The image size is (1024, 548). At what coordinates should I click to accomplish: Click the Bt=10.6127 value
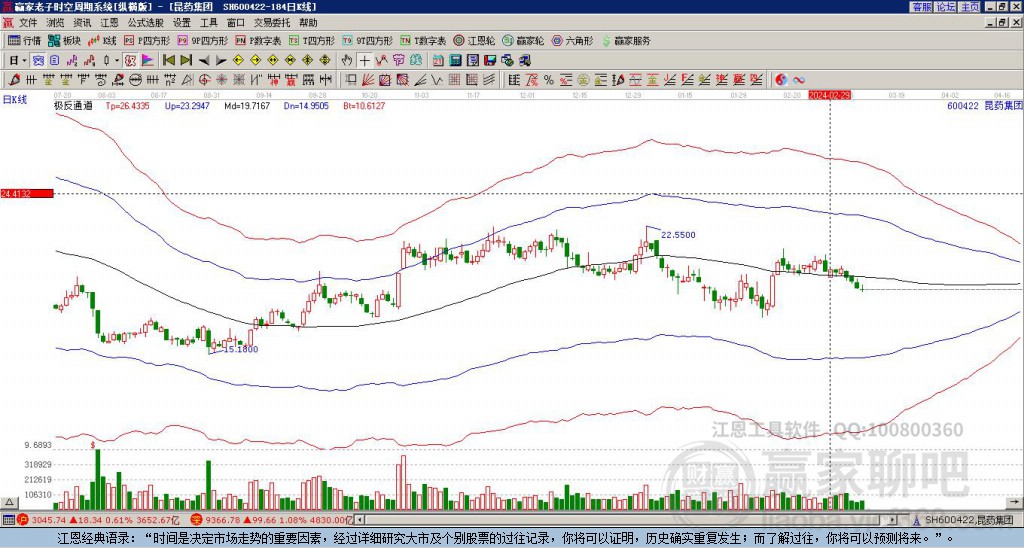coord(364,105)
